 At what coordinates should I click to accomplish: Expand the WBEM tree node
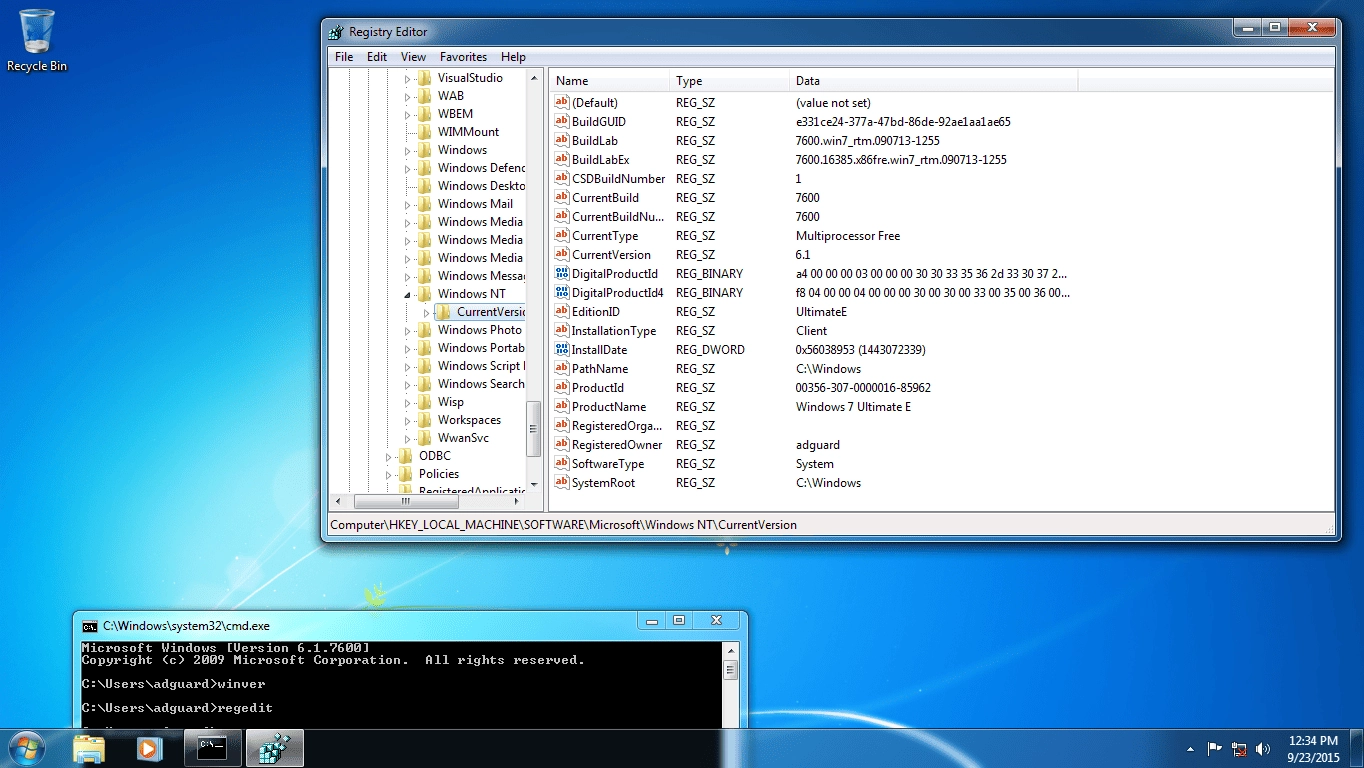click(x=407, y=115)
